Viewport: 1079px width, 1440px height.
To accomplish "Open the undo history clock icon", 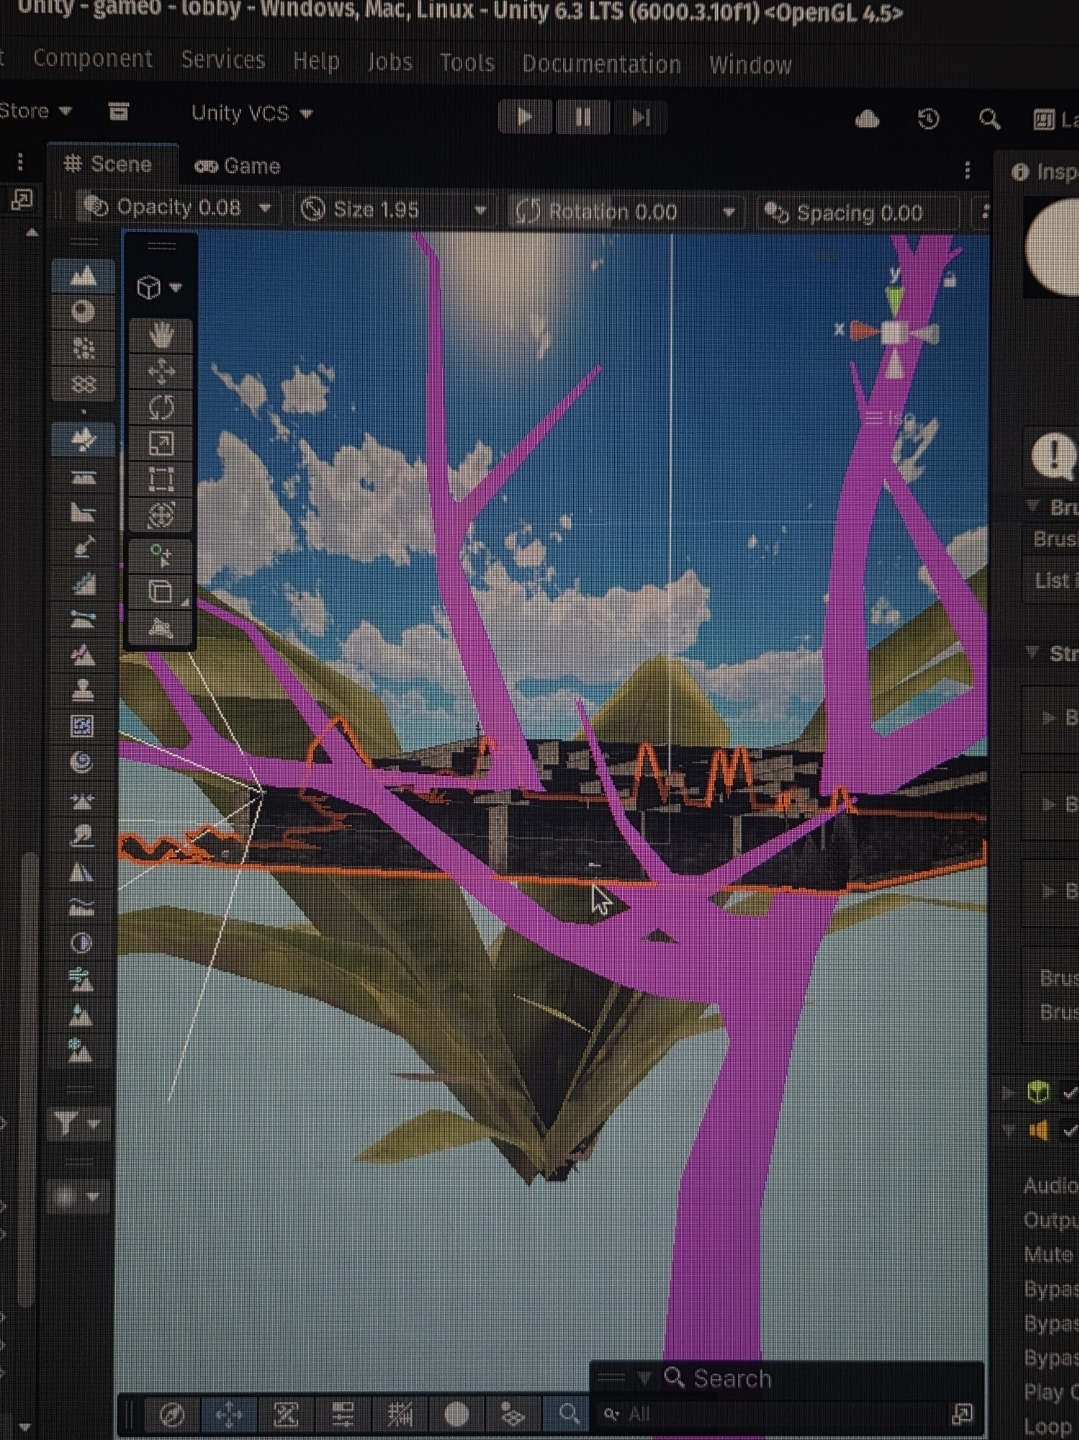I will (x=928, y=119).
